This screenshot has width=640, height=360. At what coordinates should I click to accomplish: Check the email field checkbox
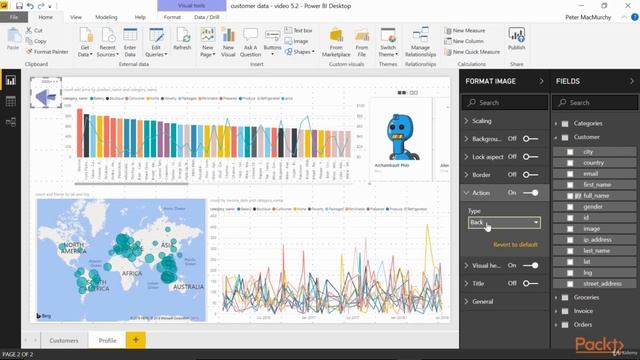570,174
